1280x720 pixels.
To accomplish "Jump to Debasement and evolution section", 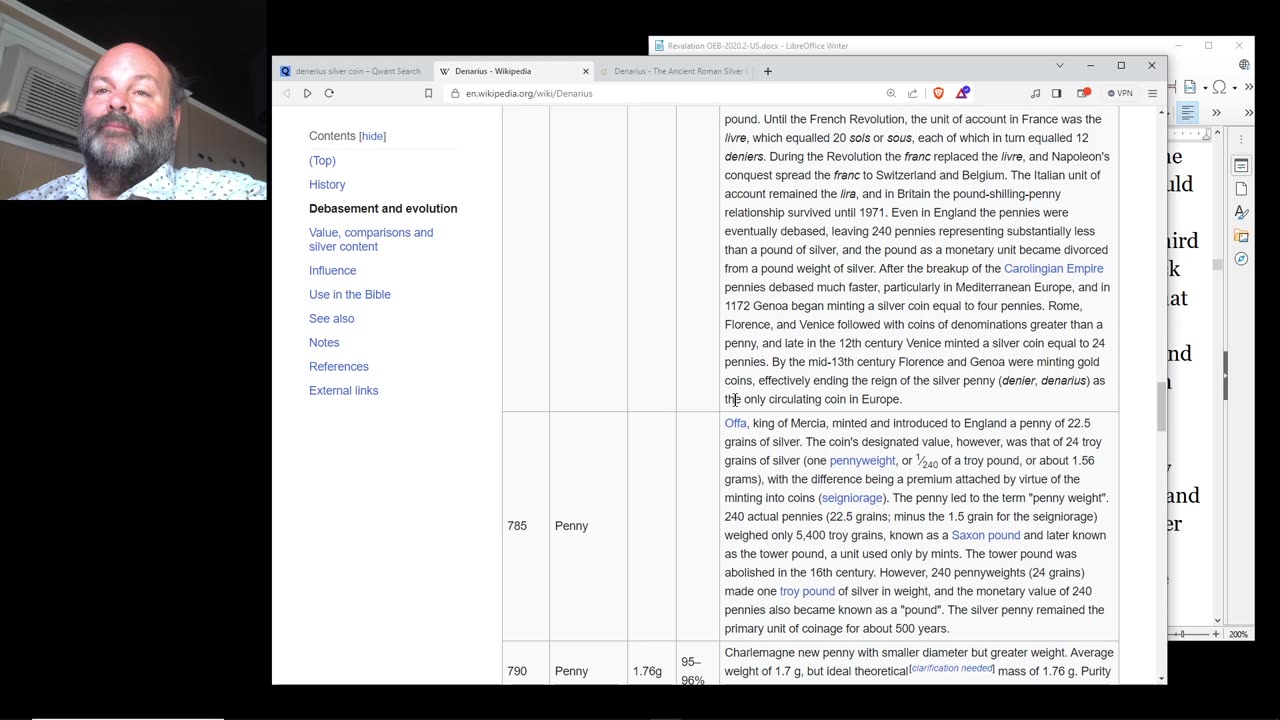I will [383, 208].
